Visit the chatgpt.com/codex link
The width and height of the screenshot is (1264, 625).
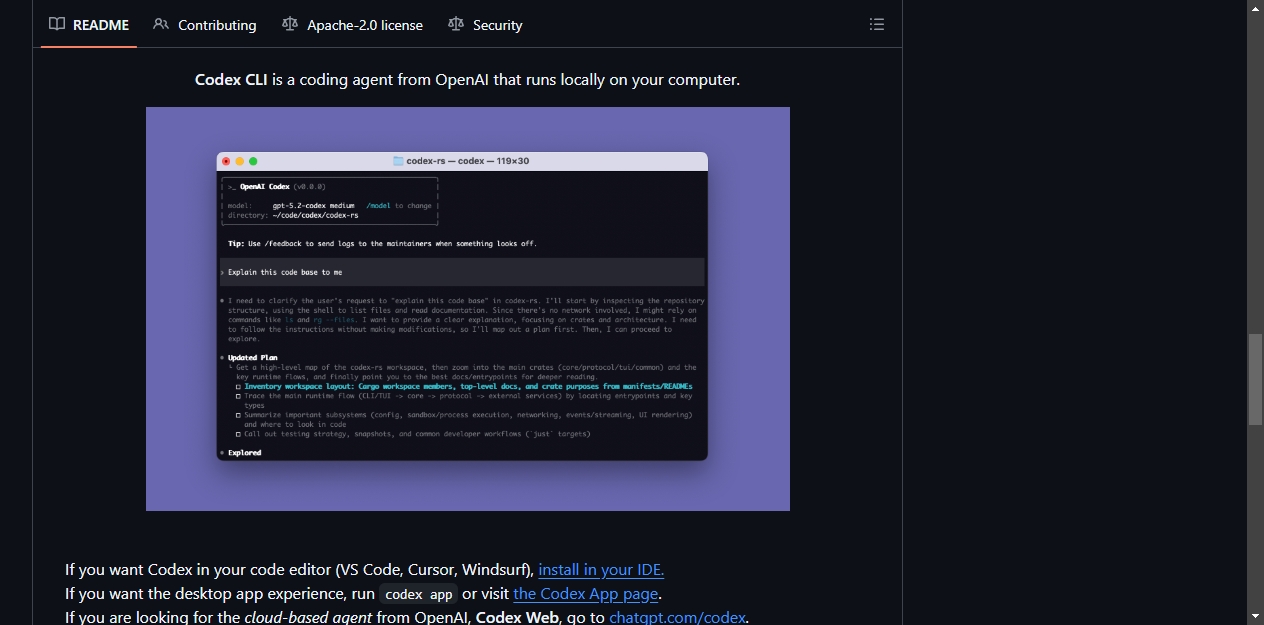677,617
